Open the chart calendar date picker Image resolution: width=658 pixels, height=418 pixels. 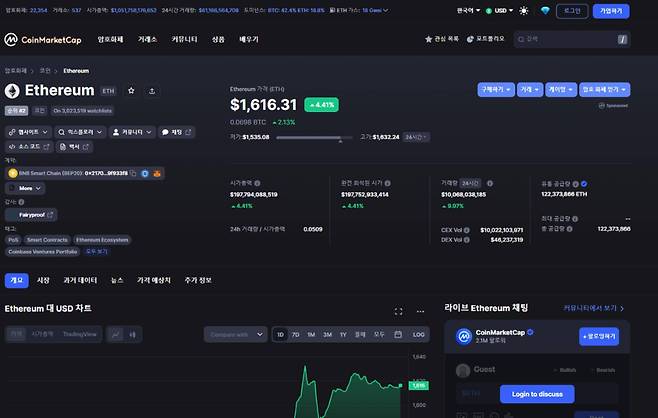(x=398, y=334)
